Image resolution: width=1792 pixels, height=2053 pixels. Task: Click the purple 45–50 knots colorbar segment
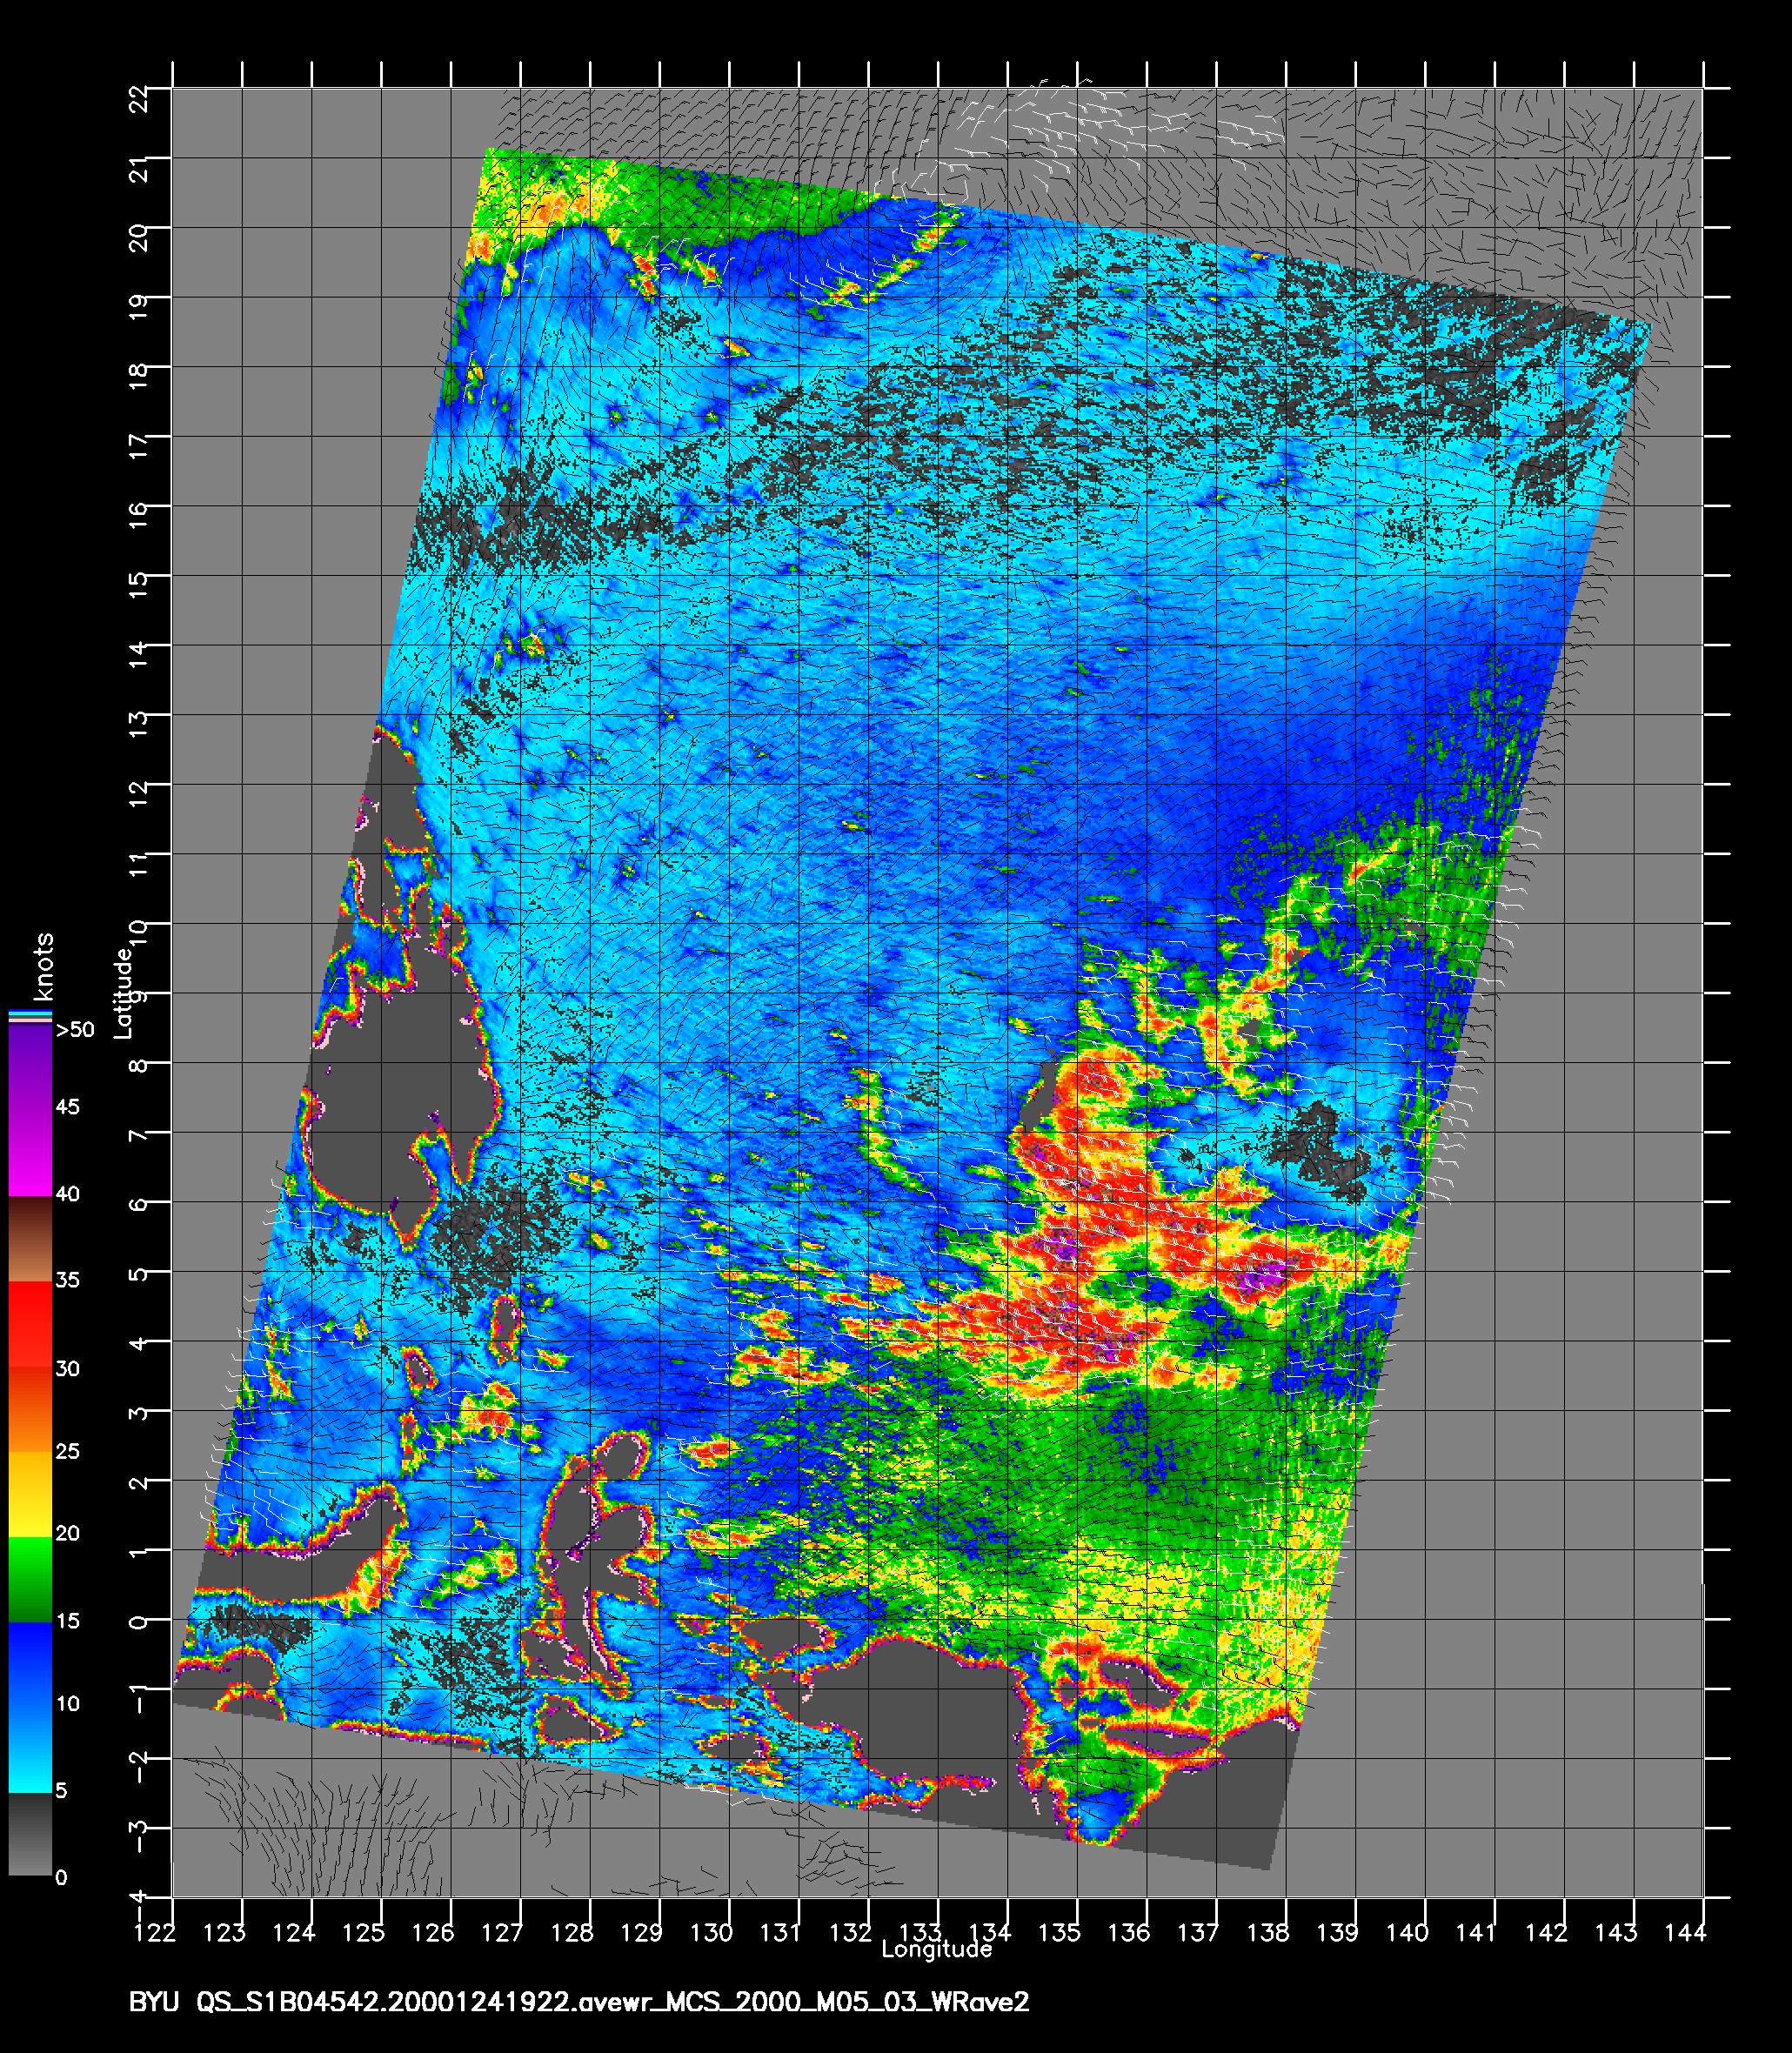(x=29, y=1068)
